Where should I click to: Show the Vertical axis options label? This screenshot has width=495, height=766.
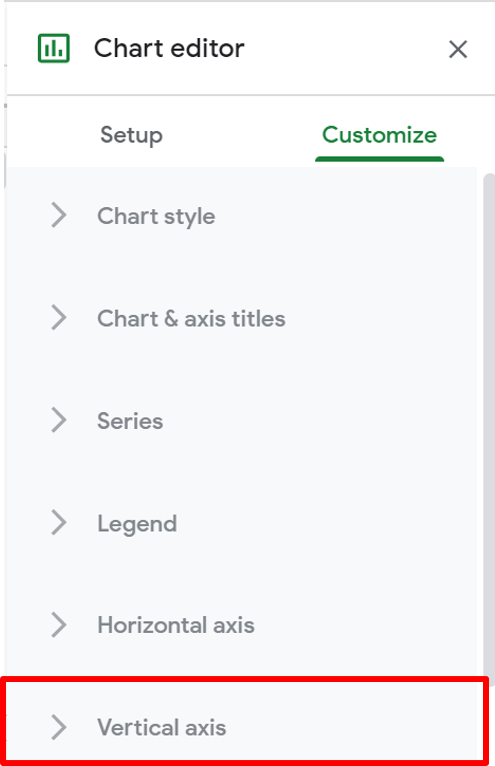point(162,727)
